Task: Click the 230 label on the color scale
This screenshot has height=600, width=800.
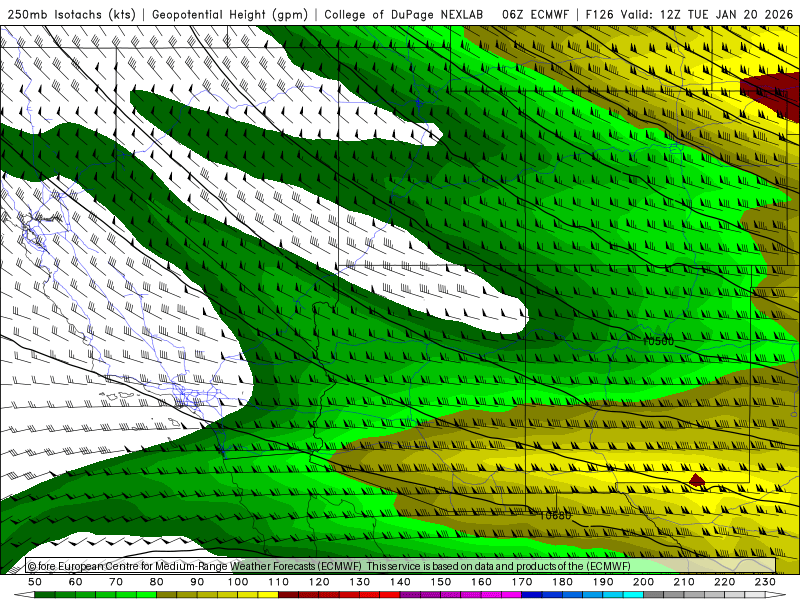Action: pyautogui.click(x=765, y=582)
